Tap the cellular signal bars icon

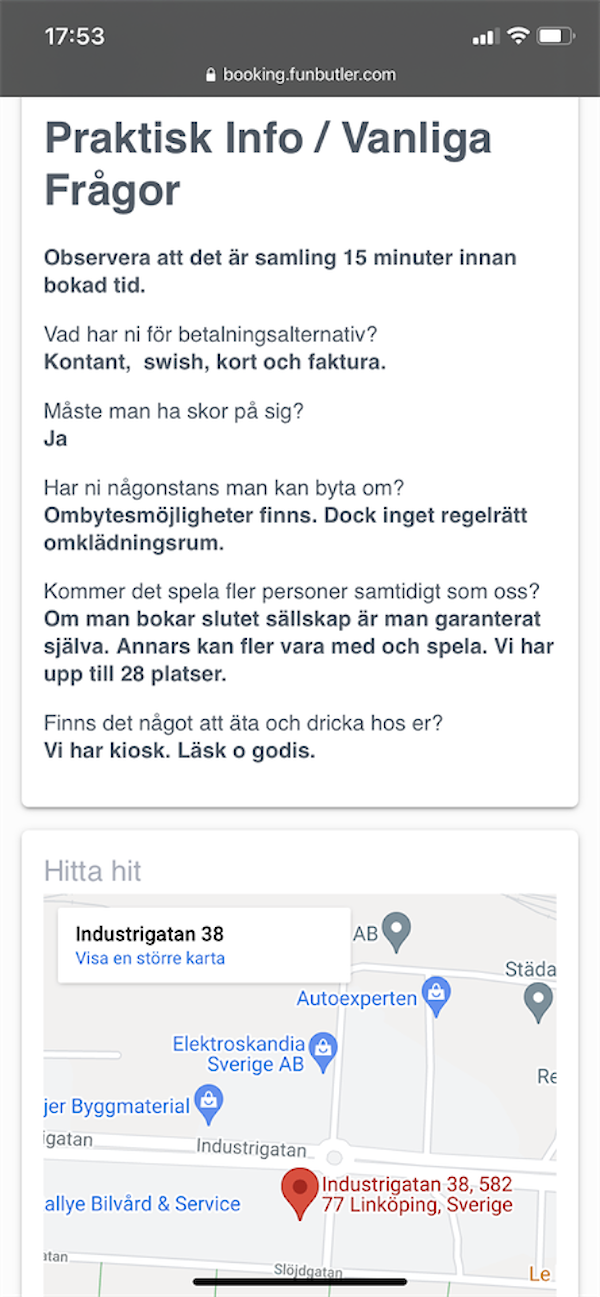tap(485, 37)
